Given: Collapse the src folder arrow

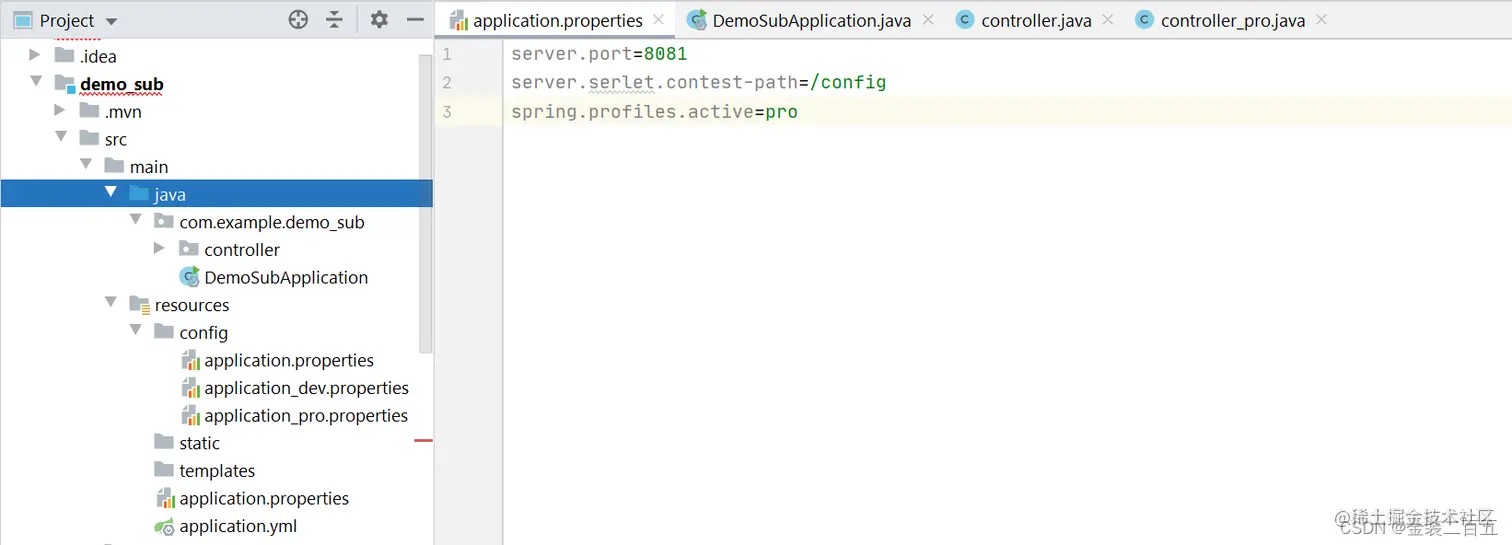Looking at the screenshot, I should 60,137.
